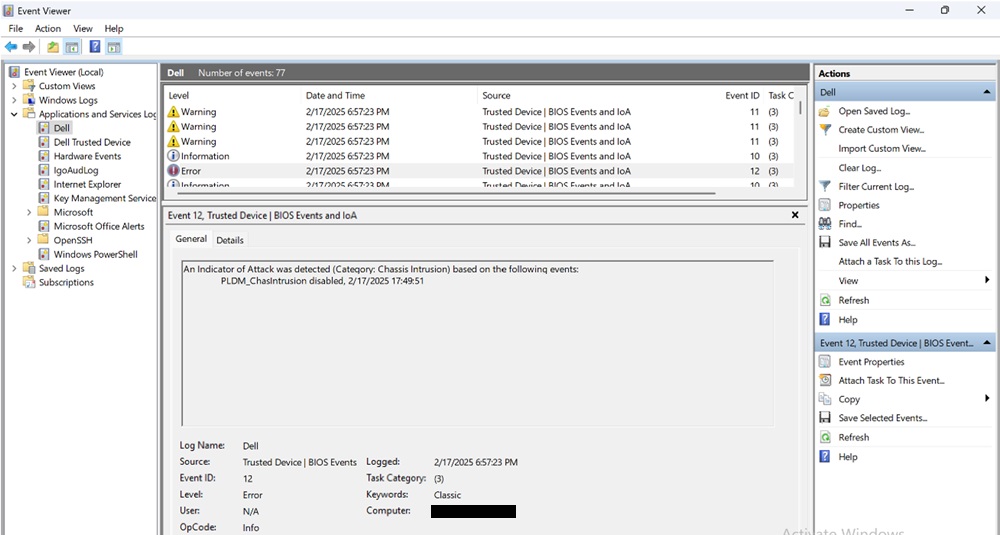Open the Dell Trusted Device log
This screenshot has height=535, width=1000.
tap(92, 142)
